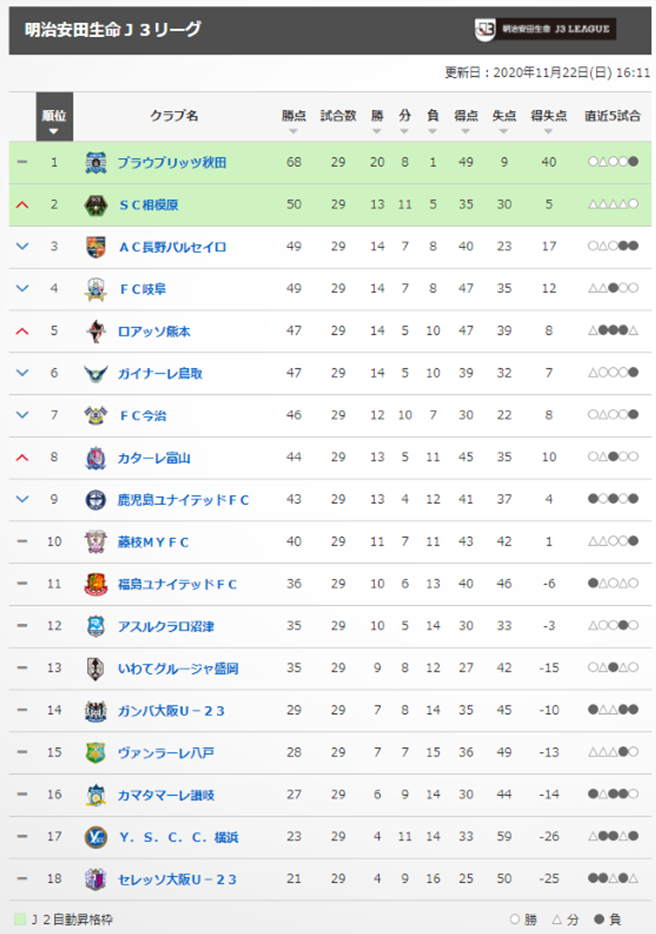This screenshot has width=656, height=934.
Task: Open セレッソ大阪U-23 team link
Action: 178,879
